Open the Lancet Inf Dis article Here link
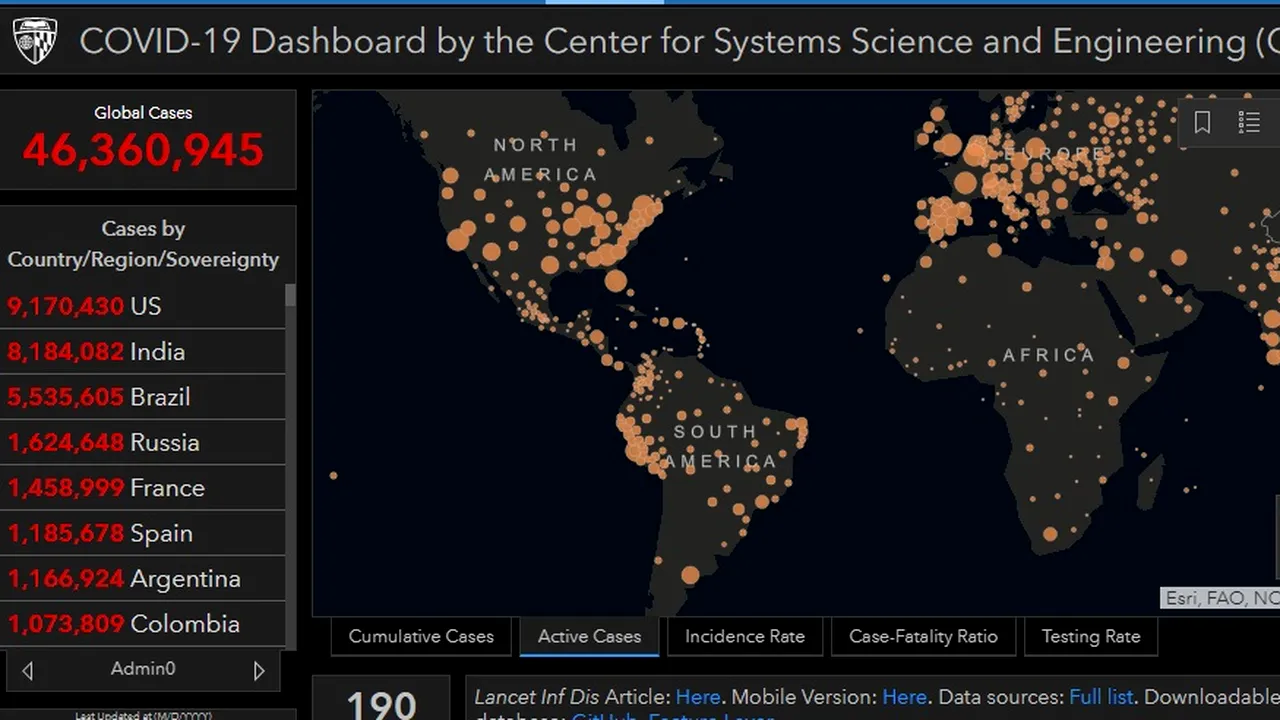1280x720 pixels. (x=697, y=697)
